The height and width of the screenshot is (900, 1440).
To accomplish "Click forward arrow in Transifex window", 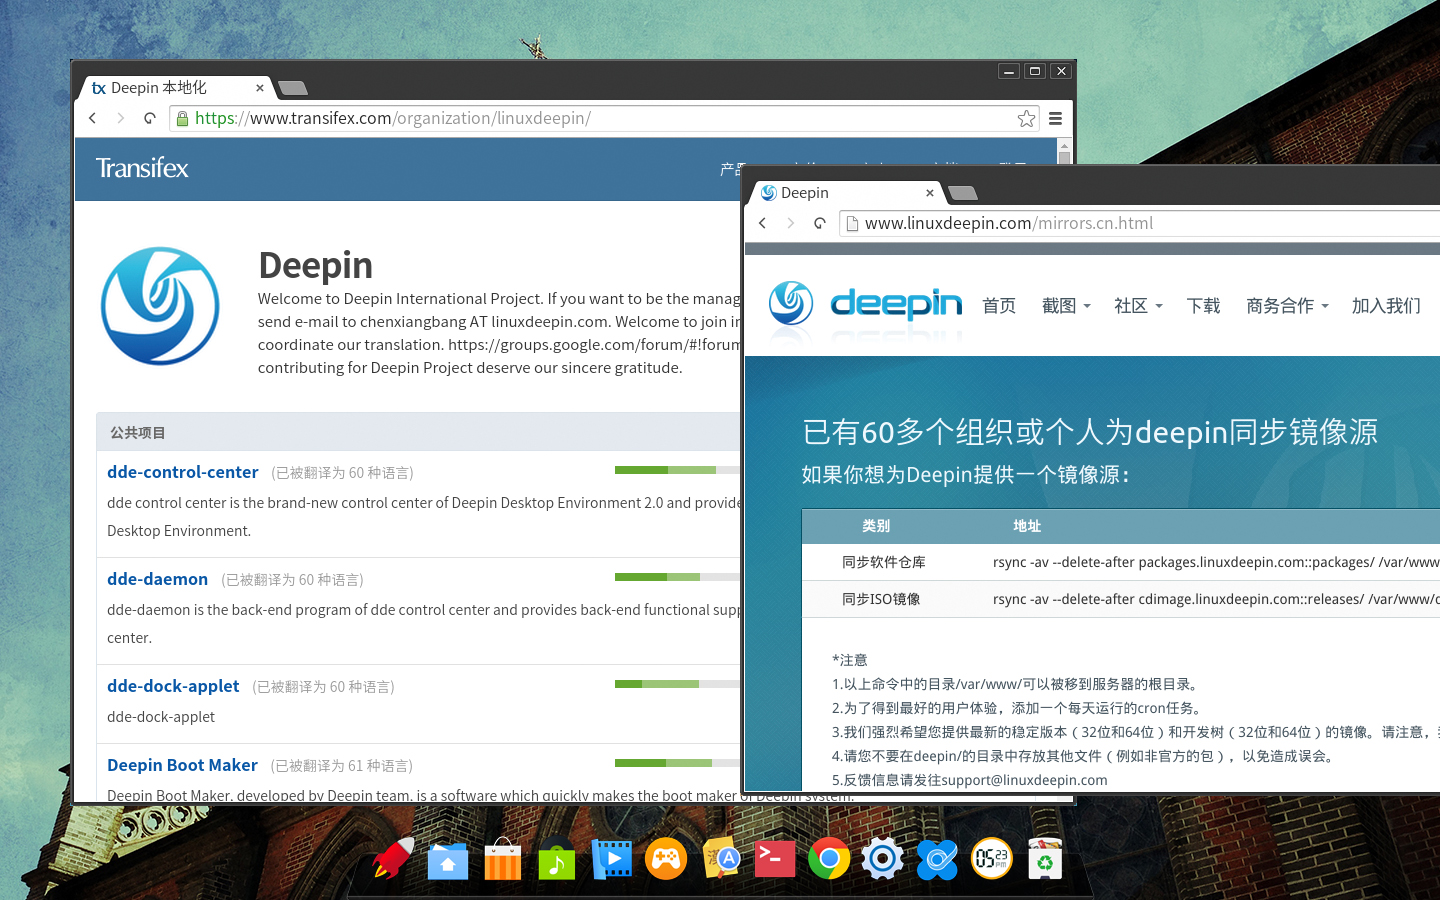I will [121, 118].
